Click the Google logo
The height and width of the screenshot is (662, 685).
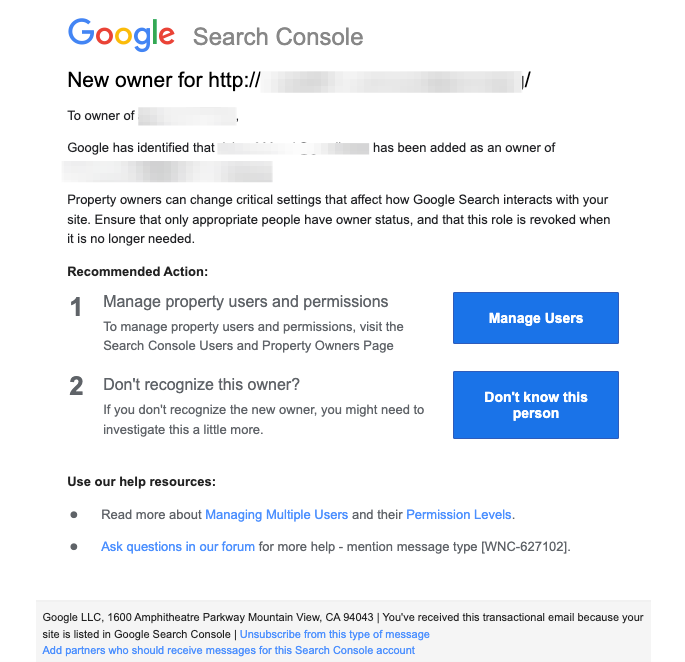coord(121,35)
